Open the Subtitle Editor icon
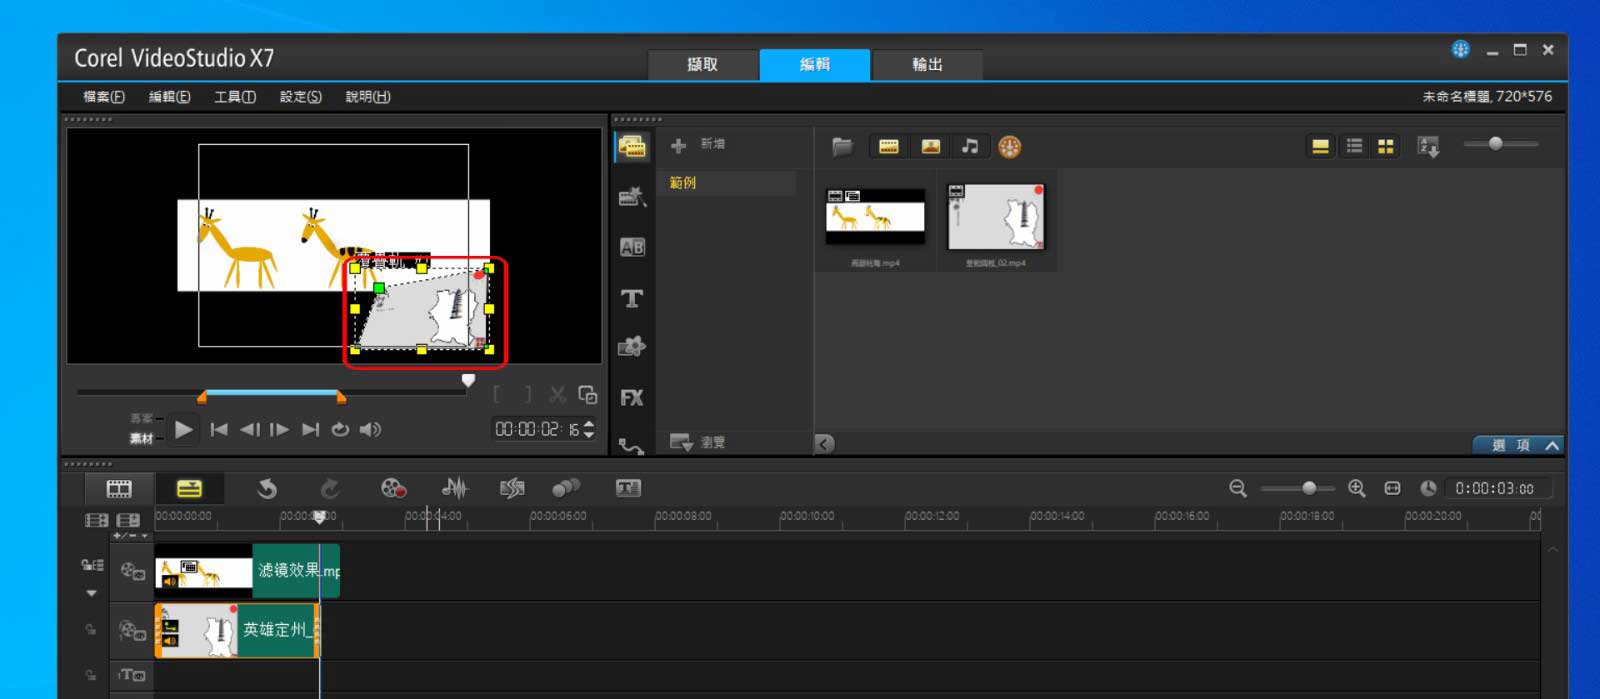This screenshot has width=1600, height=699. point(628,488)
